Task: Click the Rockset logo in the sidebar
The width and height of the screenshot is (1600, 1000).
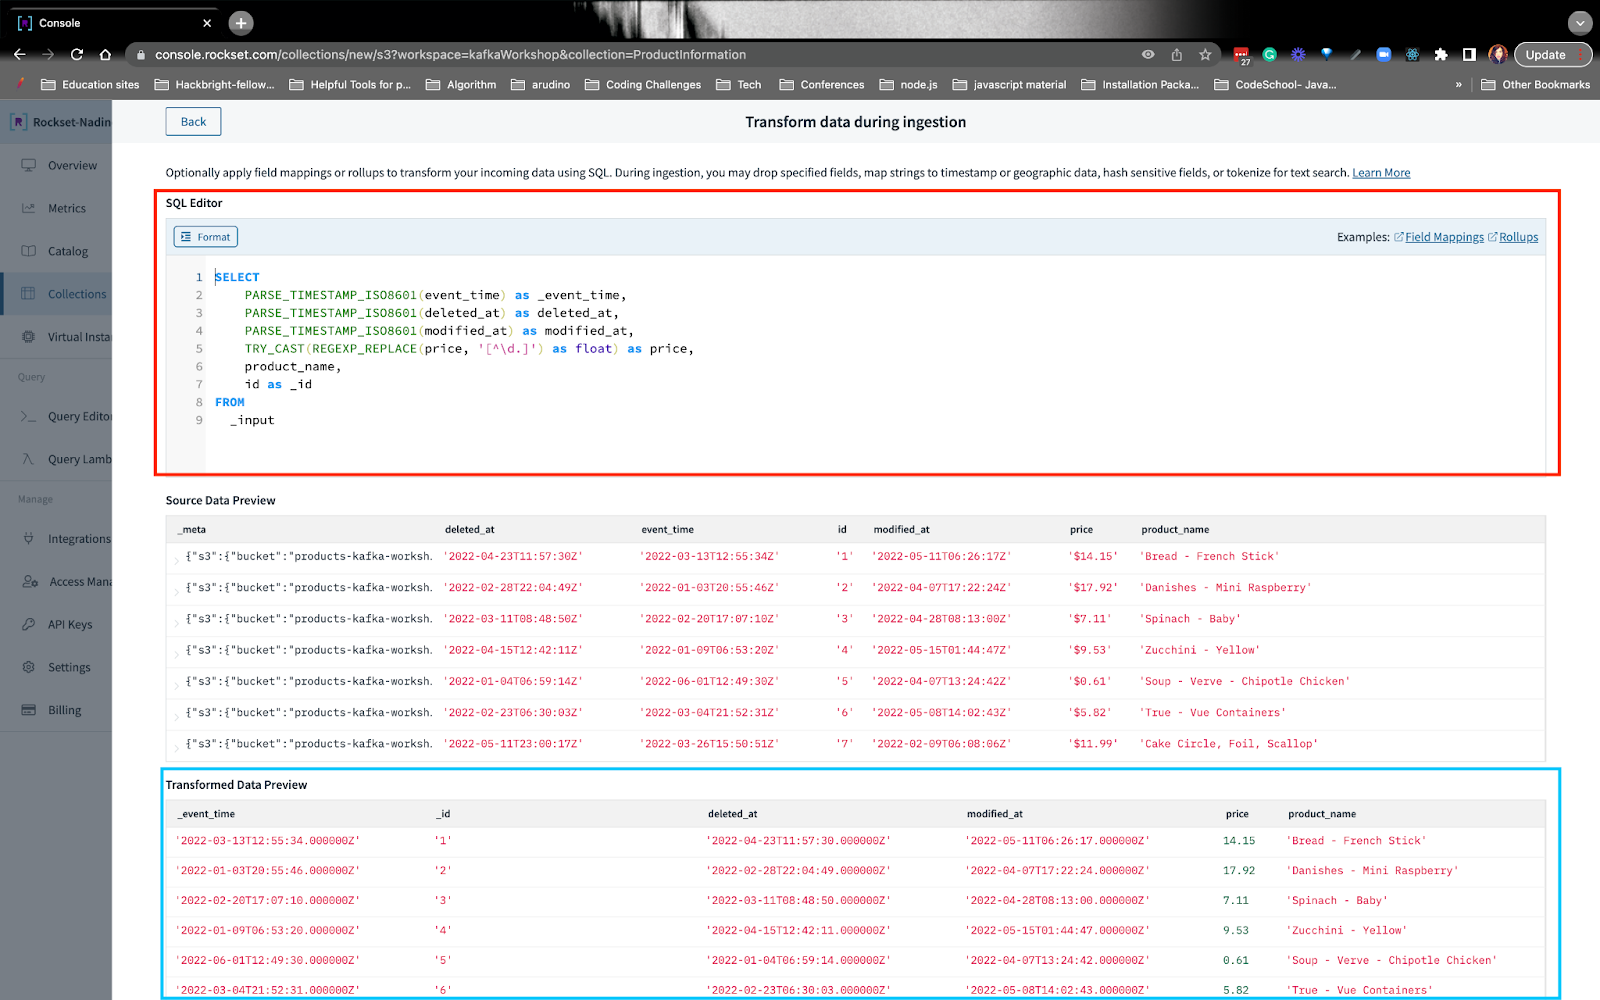Action: [18, 122]
